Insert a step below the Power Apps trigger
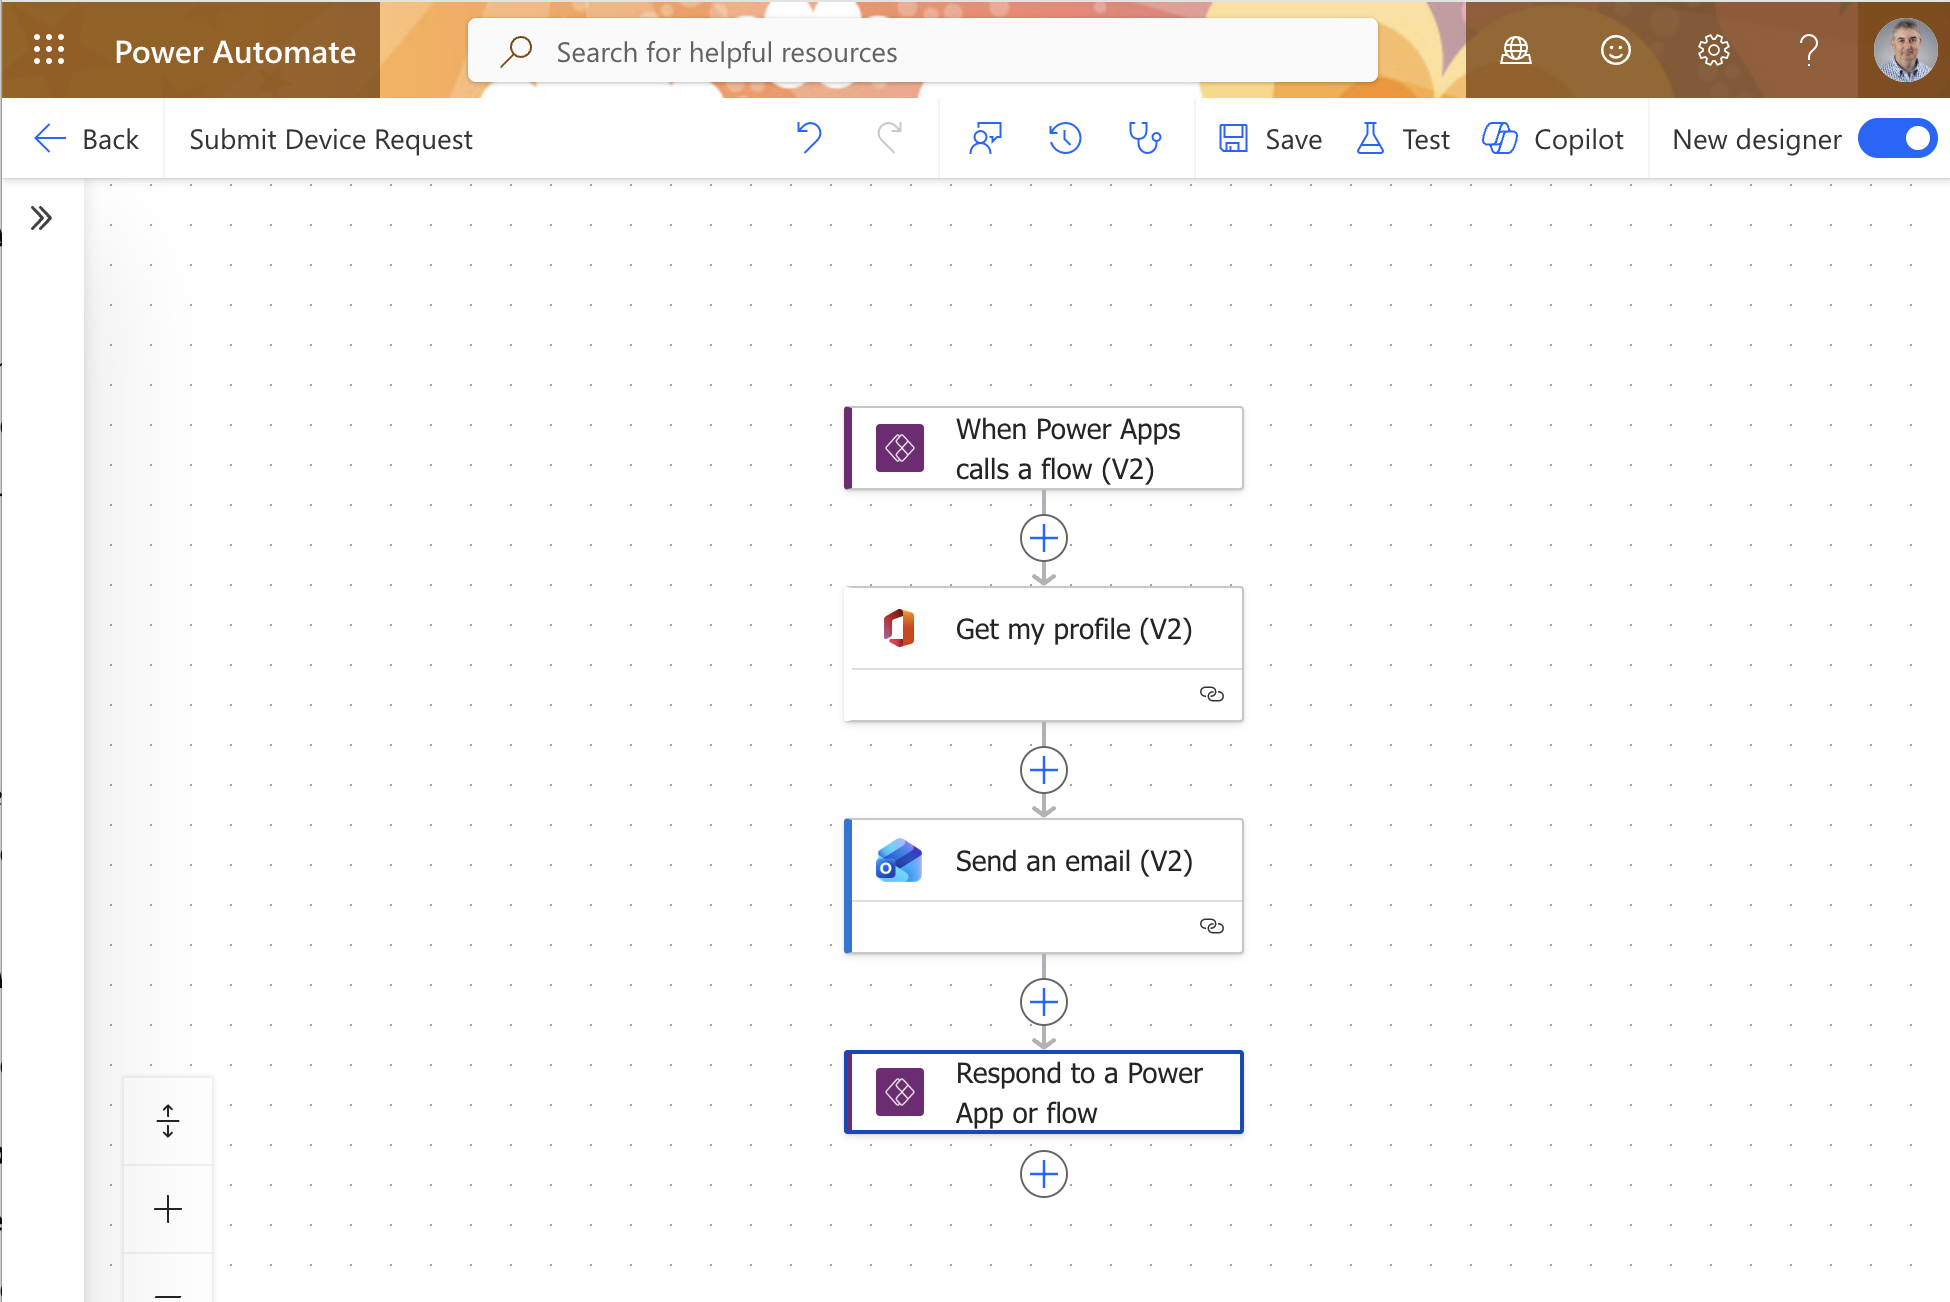Image resolution: width=1950 pixels, height=1302 pixels. tap(1043, 538)
